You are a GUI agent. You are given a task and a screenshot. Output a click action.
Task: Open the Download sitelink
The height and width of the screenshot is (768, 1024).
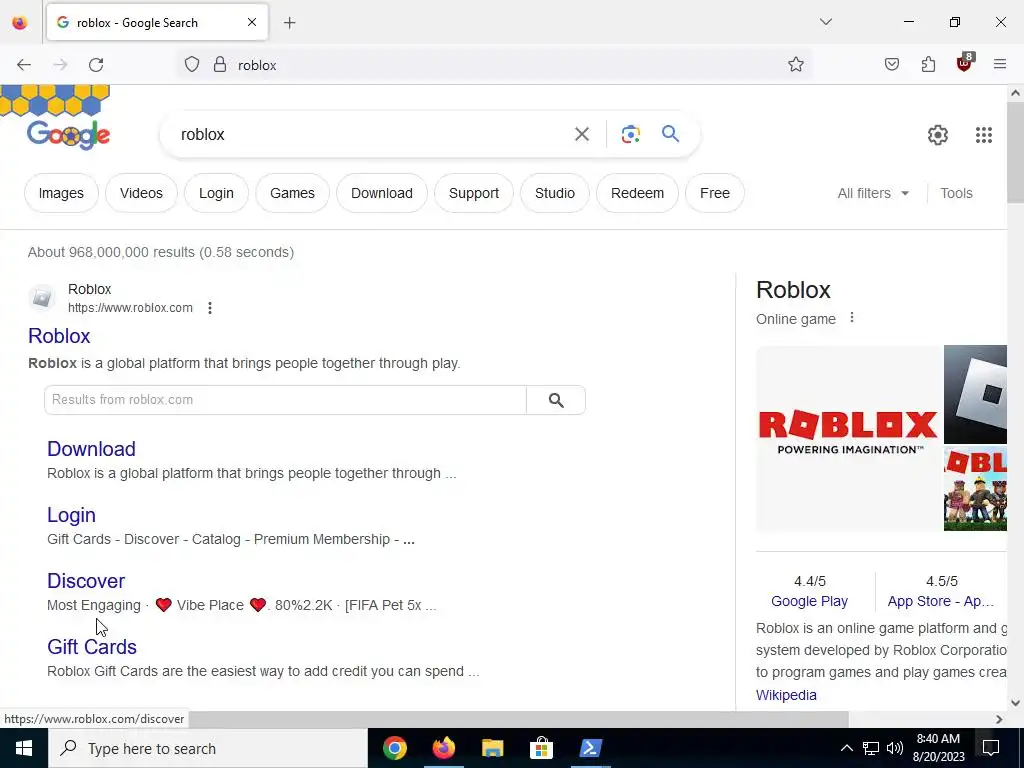(91, 449)
